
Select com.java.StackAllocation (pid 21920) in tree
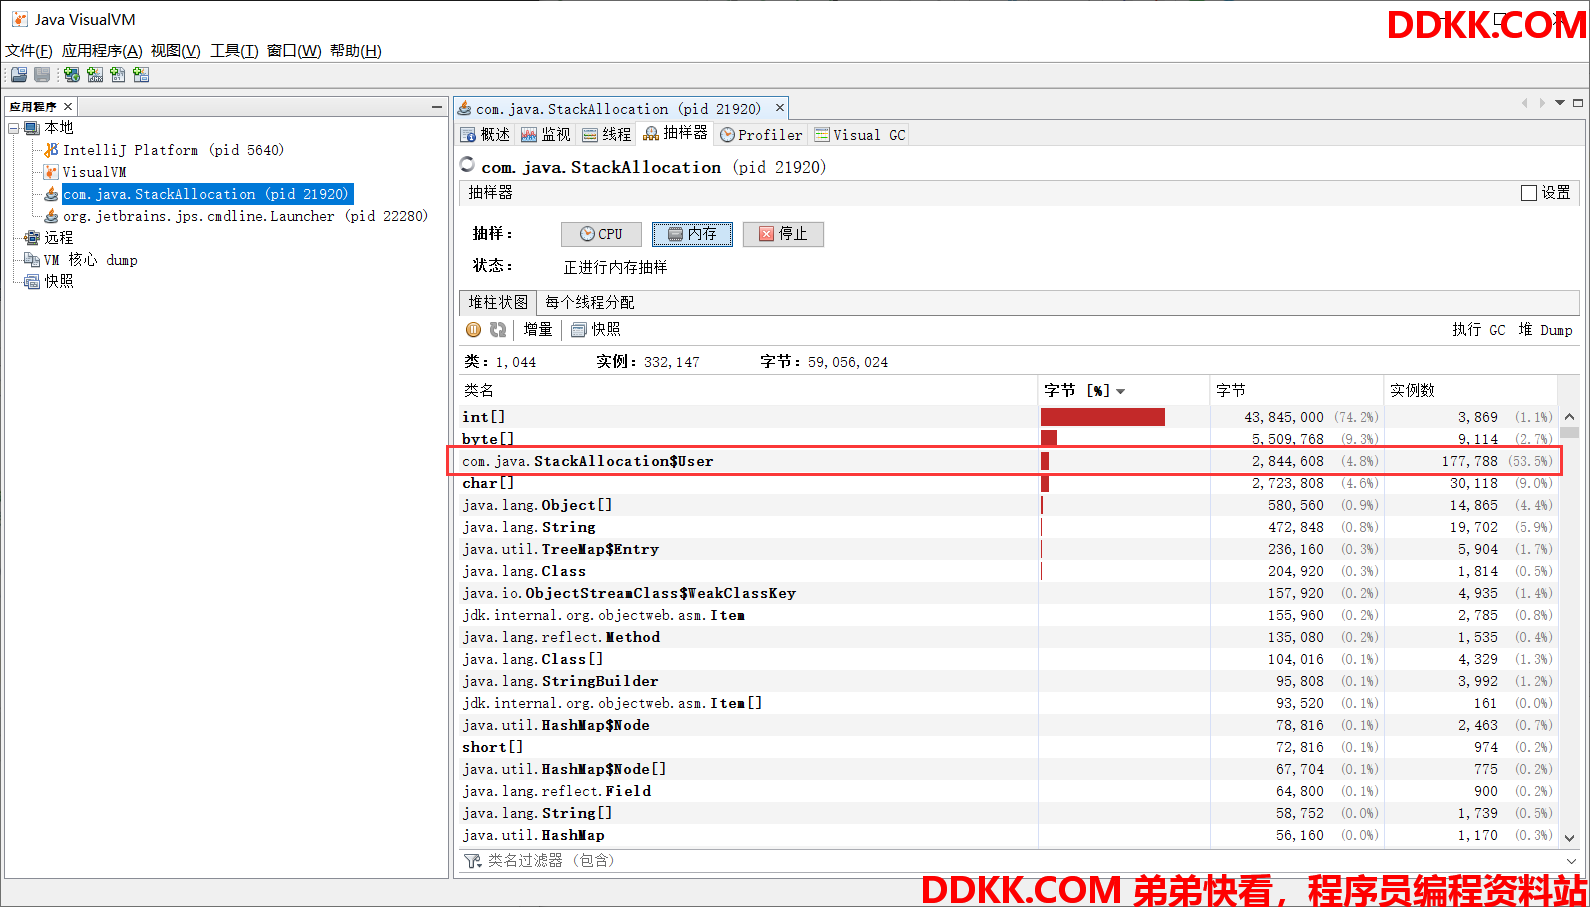tap(207, 194)
